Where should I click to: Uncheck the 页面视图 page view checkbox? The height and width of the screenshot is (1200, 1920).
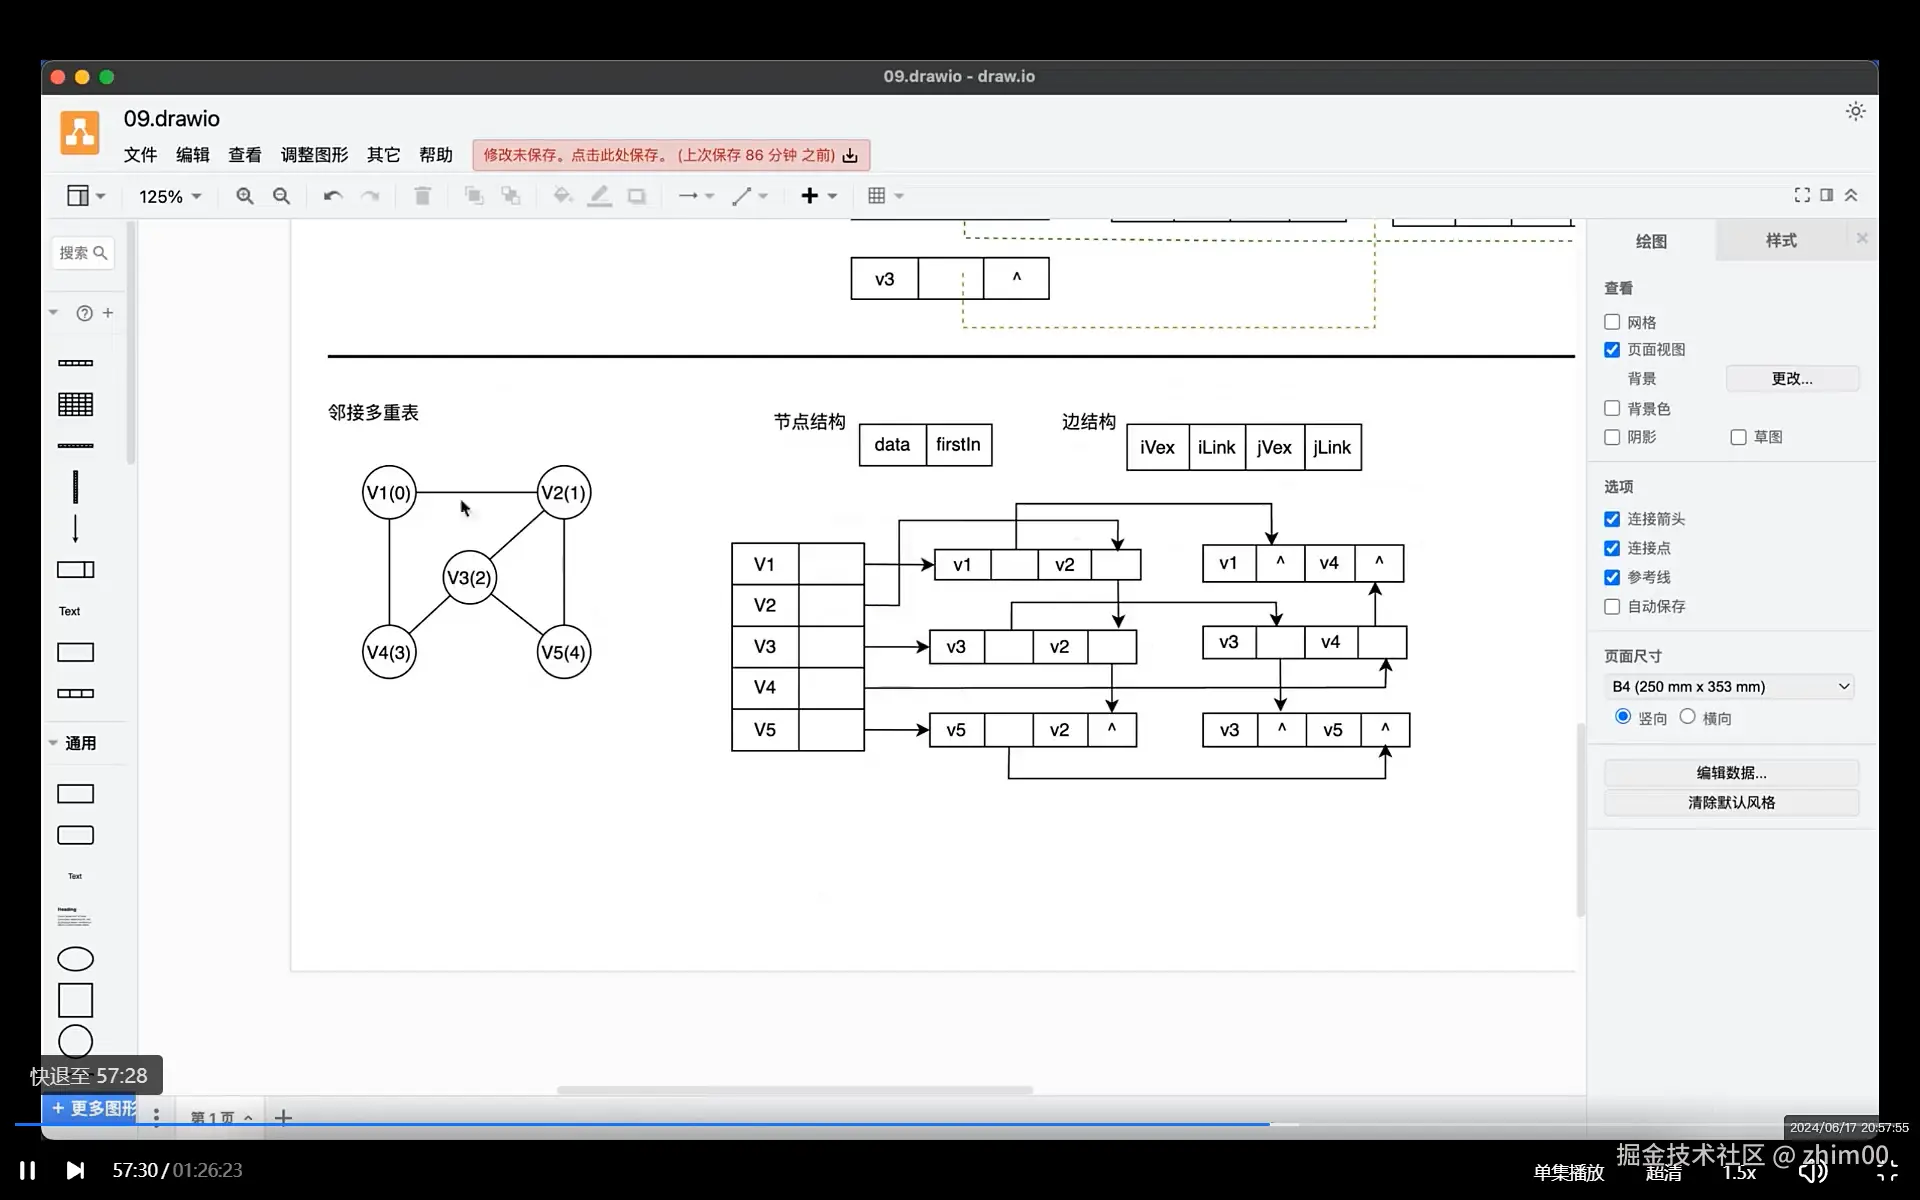click(1612, 350)
